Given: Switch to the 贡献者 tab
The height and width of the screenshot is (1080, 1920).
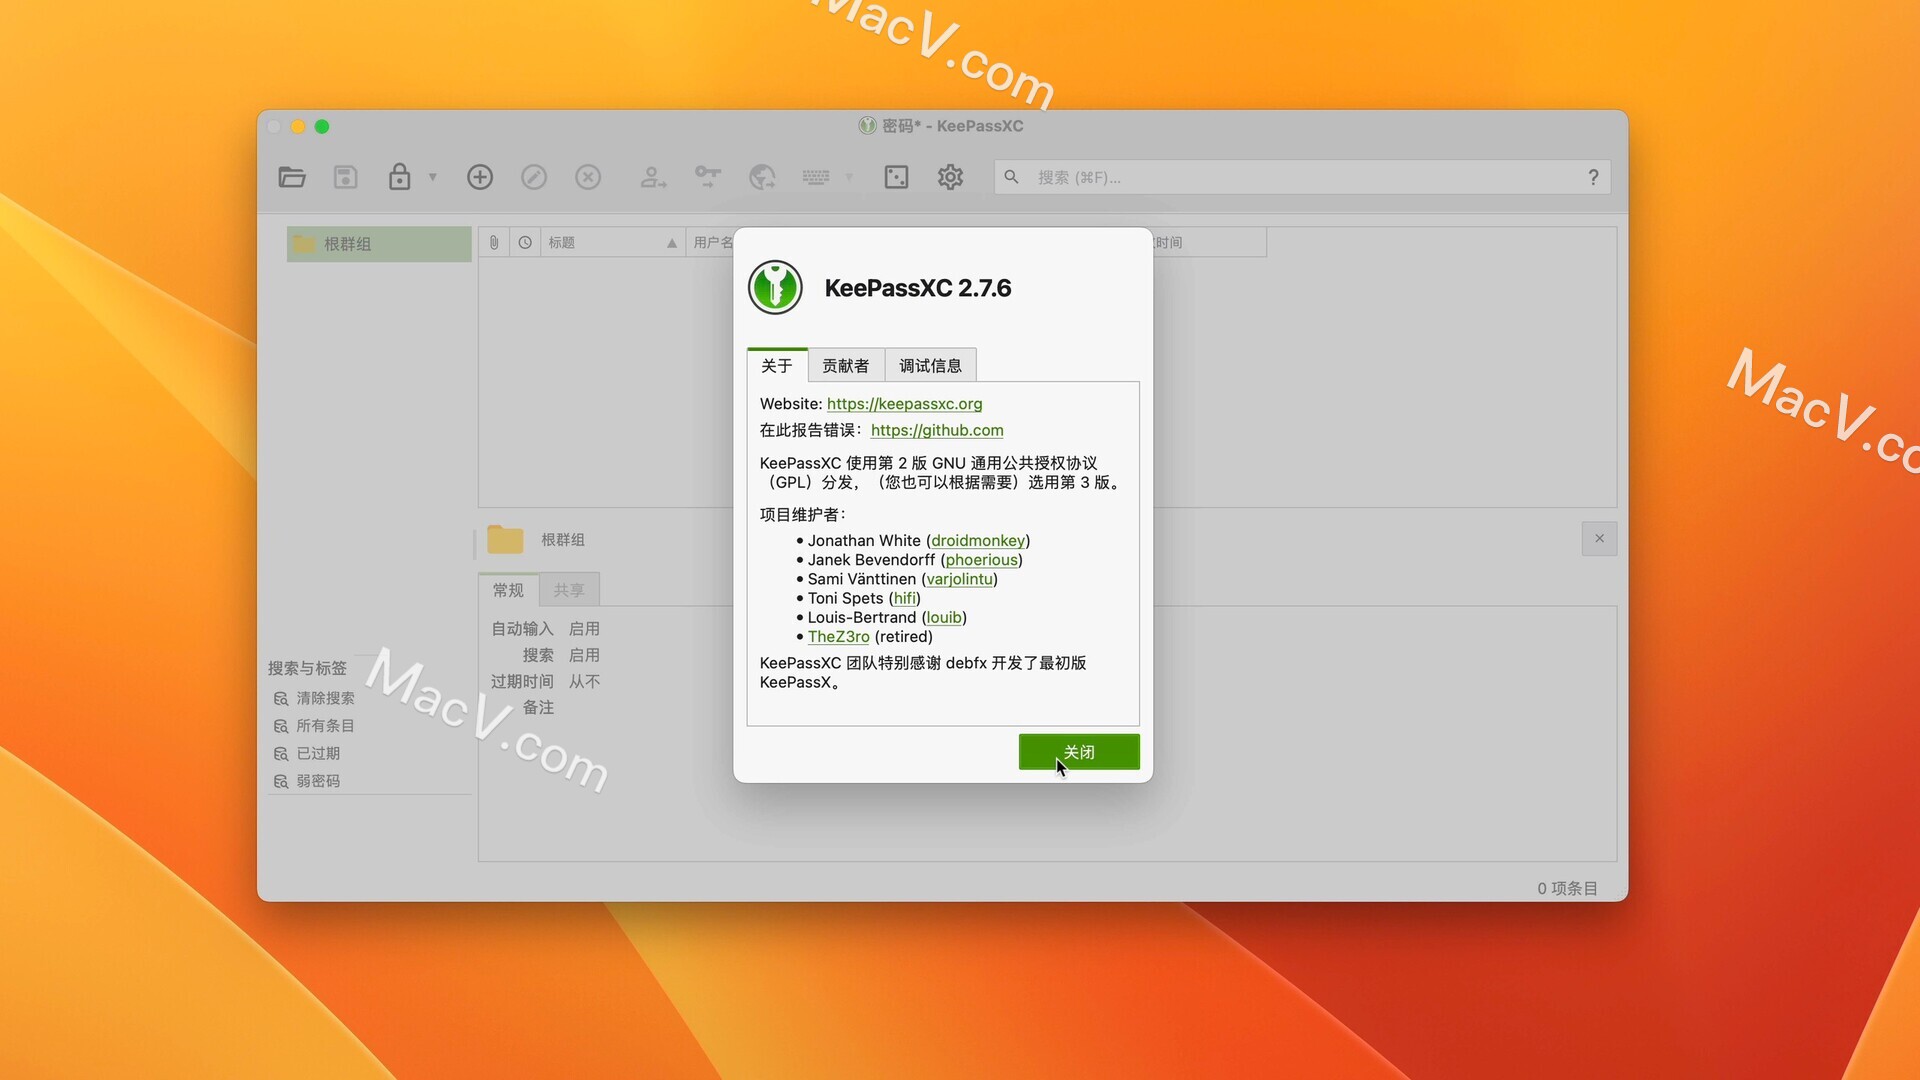Looking at the screenshot, I should point(846,366).
